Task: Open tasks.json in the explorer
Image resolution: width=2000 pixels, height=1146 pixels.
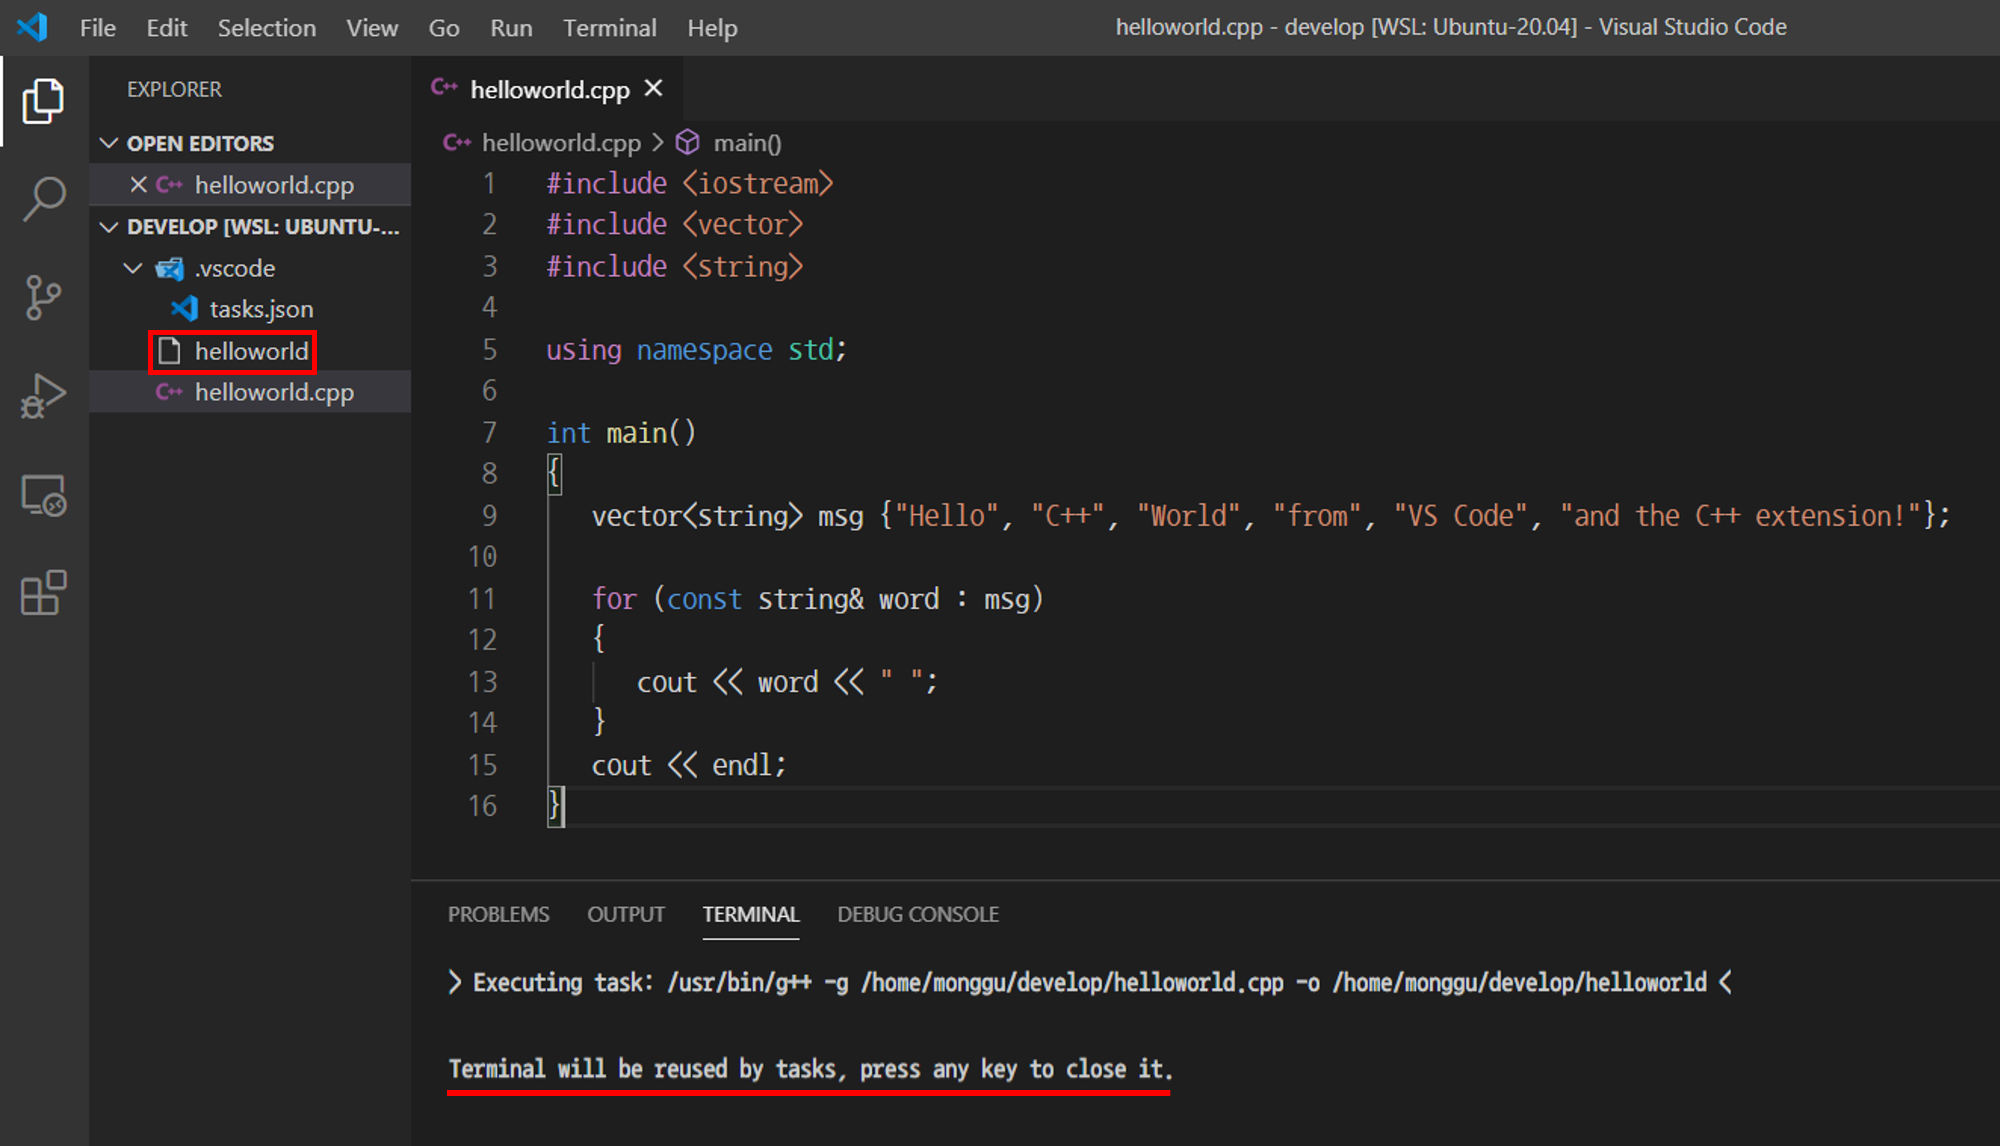Action: pyautogui.click(x=260, y=309)
